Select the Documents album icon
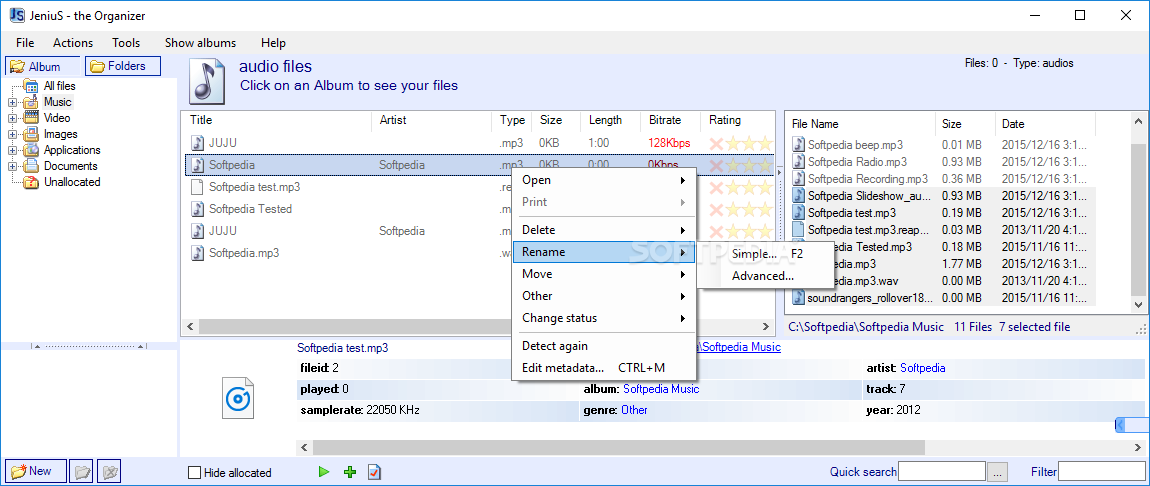 (31, 166)
